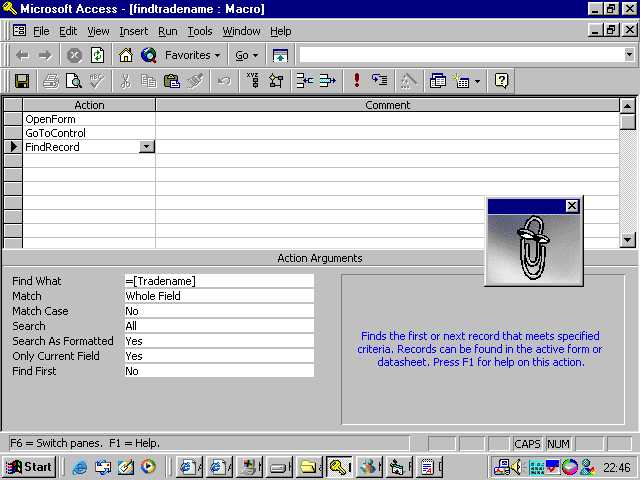Click the scroll up arrow of the action grid

(627, 106)
